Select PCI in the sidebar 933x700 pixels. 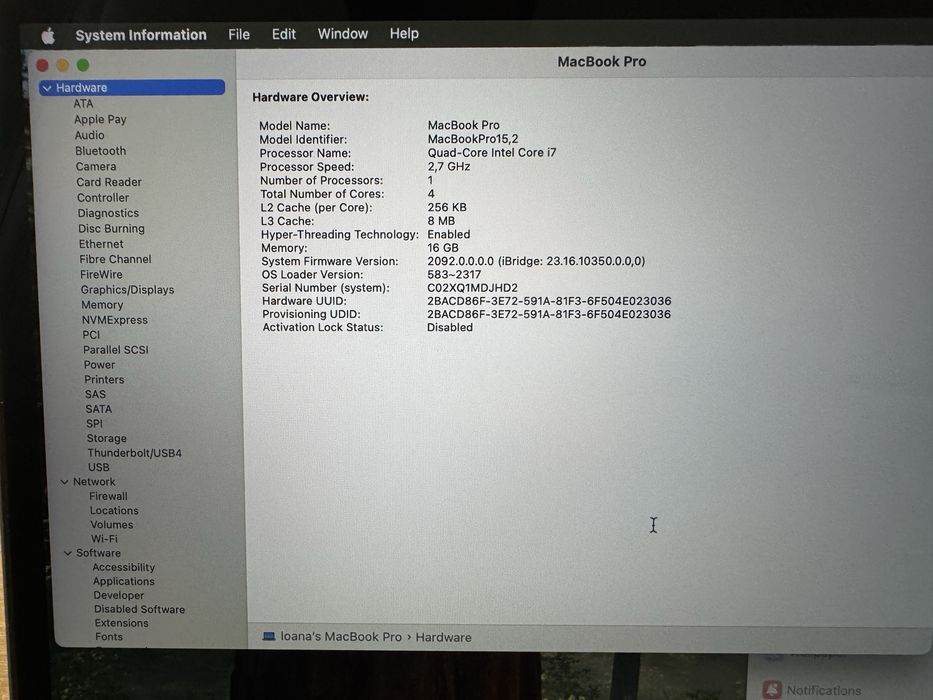[x=91, y=335]
